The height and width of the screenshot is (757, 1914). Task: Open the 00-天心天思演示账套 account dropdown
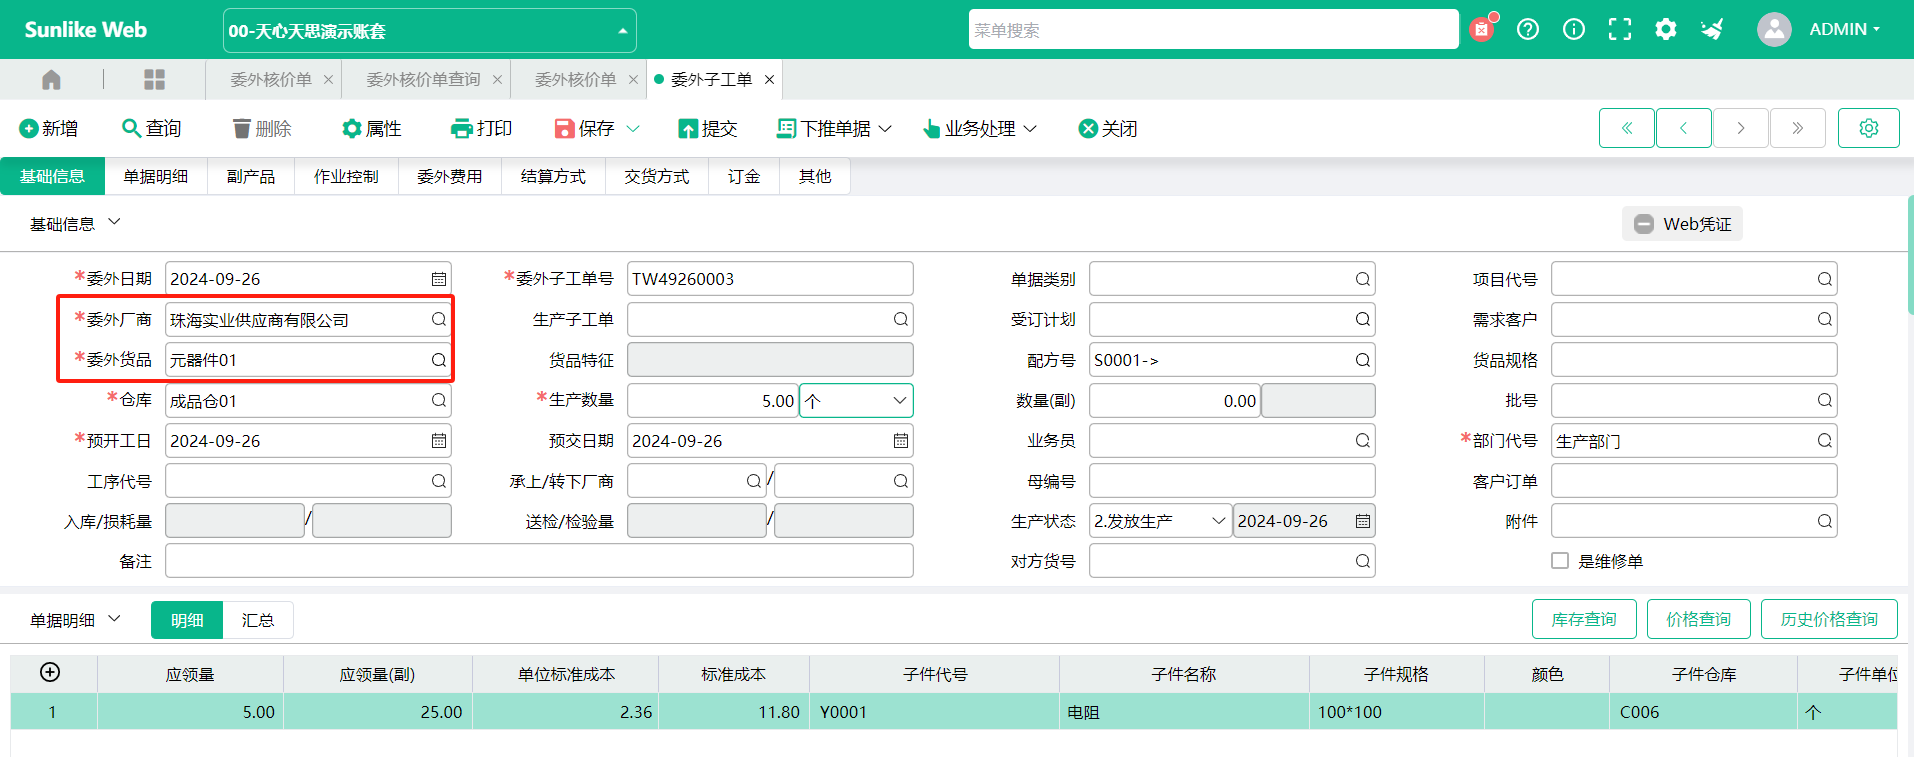pos(429,31)
